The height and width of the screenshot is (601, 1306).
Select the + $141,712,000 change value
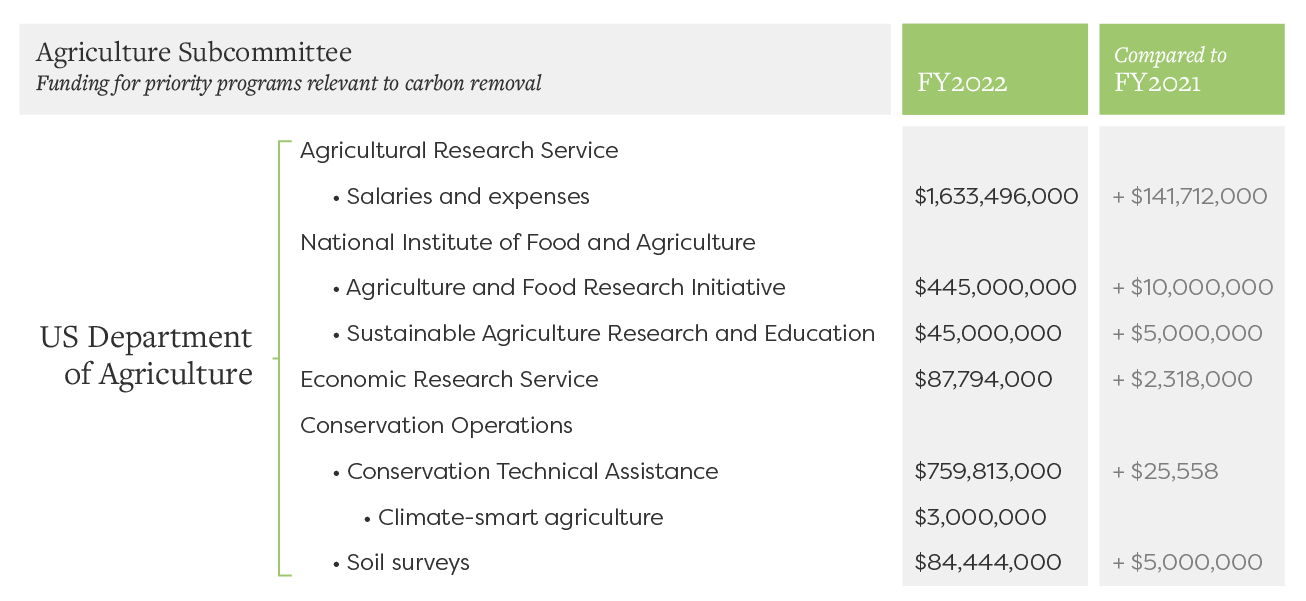1190,196
